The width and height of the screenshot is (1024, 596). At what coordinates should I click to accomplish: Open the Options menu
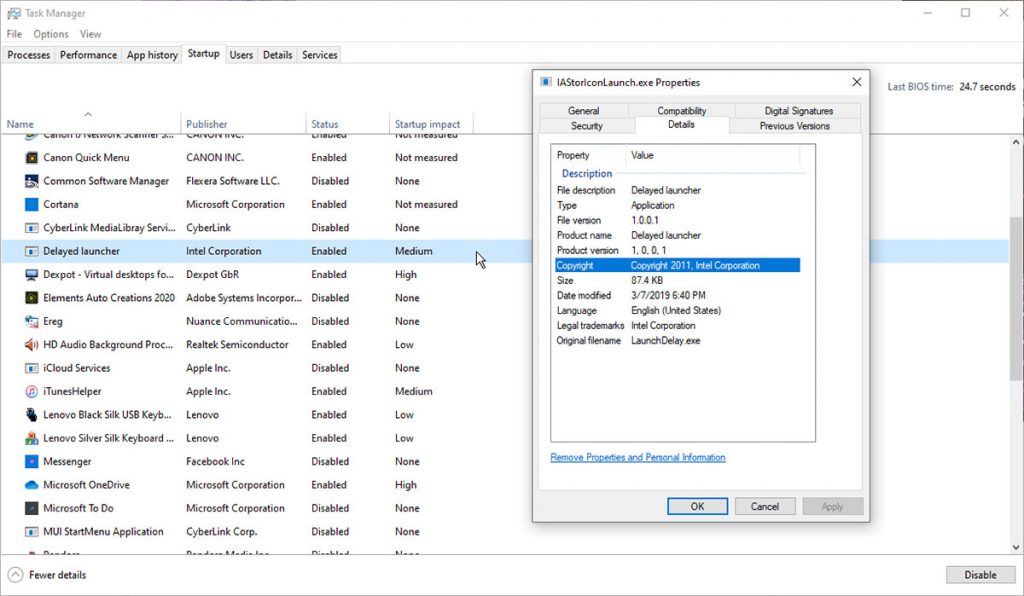pyautogui.click(x=51, y=34)
